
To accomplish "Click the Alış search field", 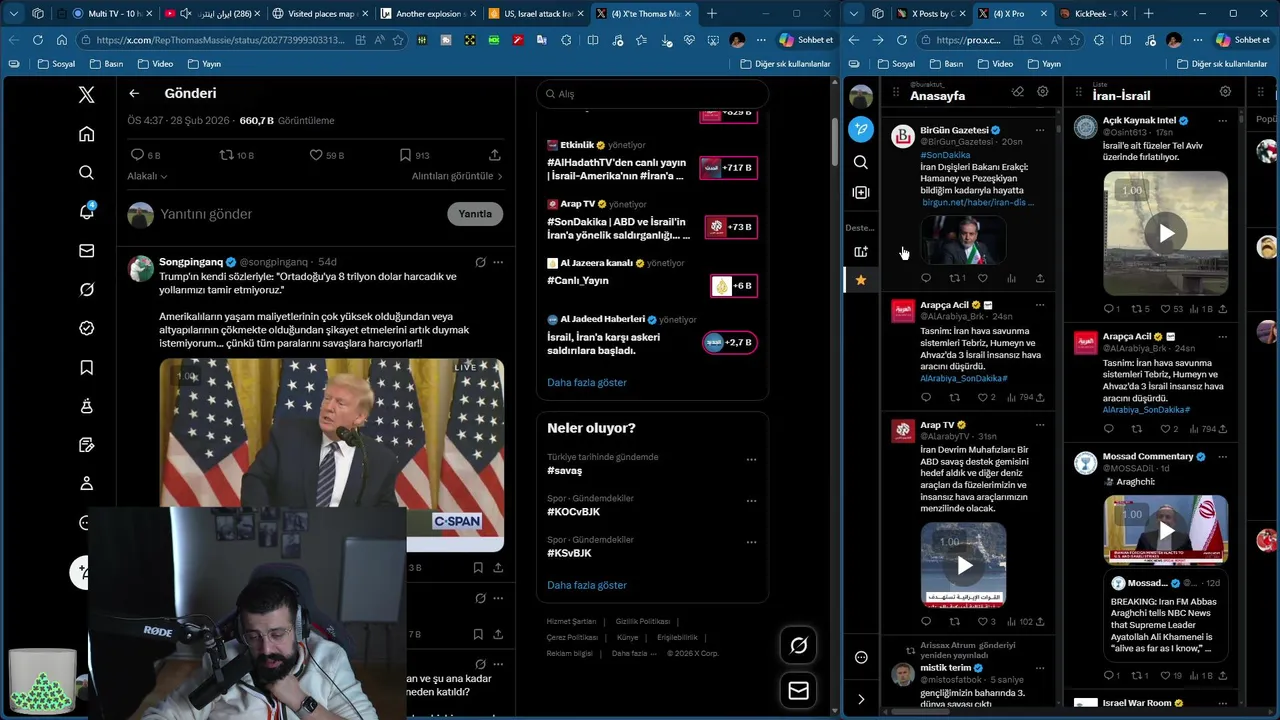I will tap(652, 94).
